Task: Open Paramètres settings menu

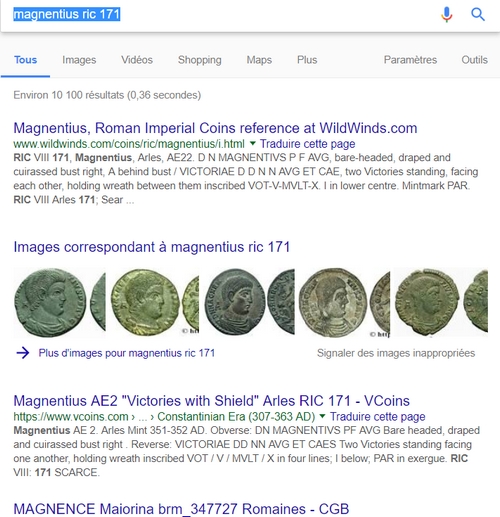Action: 410,60
